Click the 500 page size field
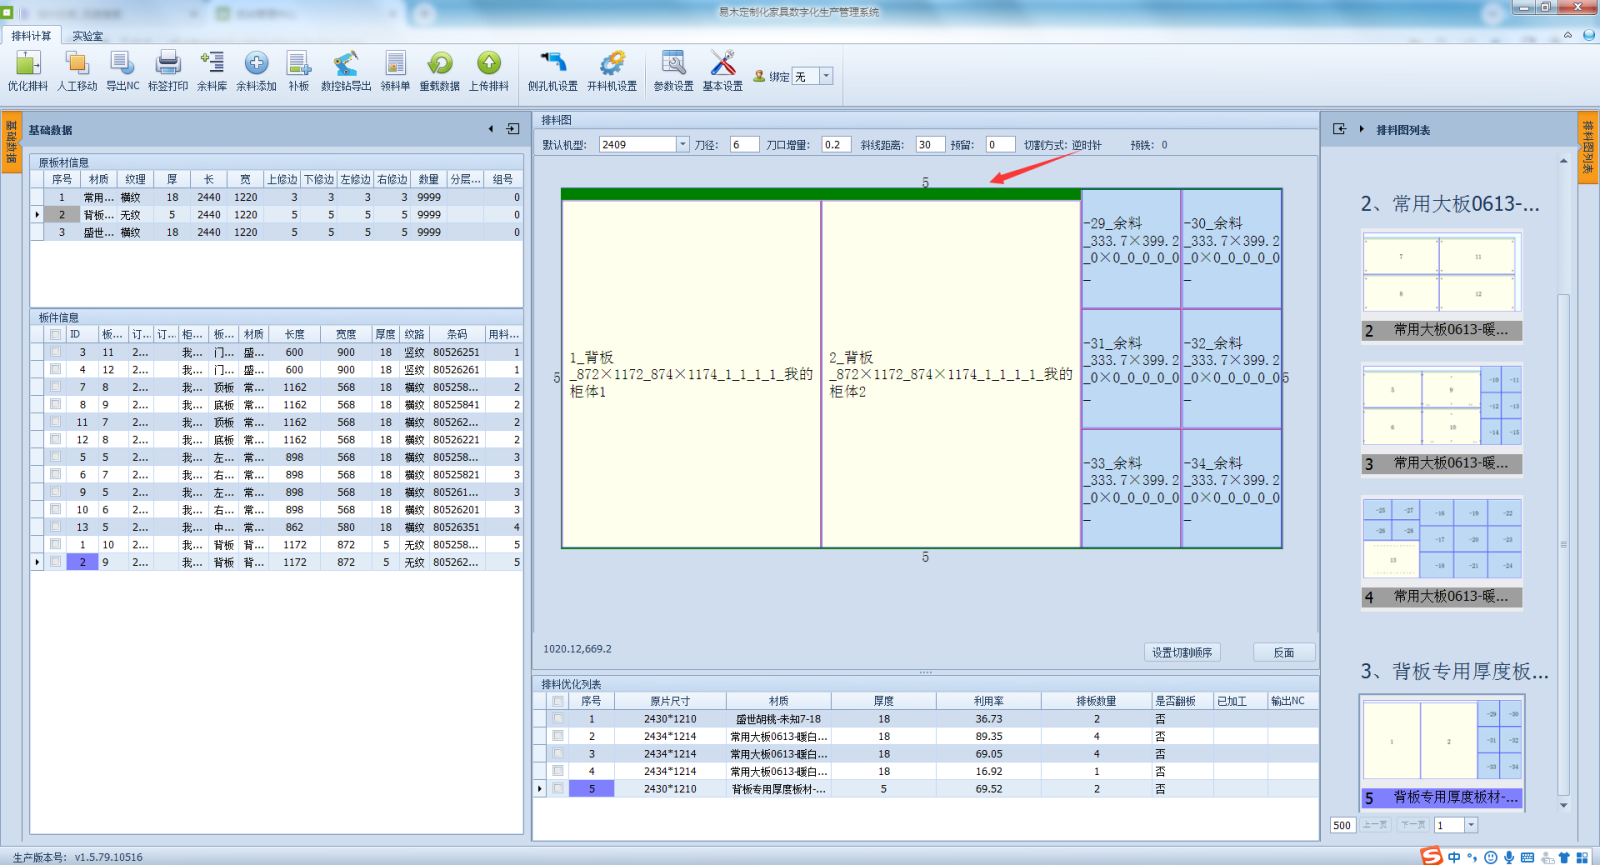Image resolution: width=1600 pixels, height=865 pixels. pos(1342,825)
